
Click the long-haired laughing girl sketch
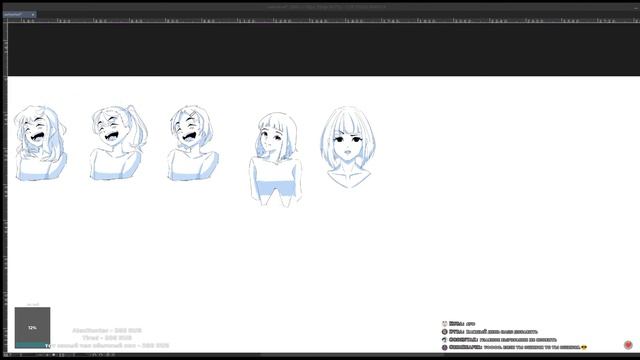pos(40,143)
